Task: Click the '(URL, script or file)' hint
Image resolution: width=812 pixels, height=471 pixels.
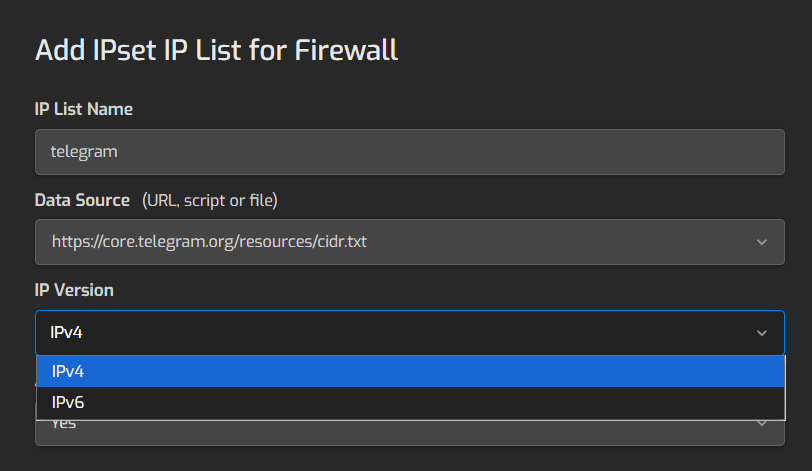Action: pos(209,200)
